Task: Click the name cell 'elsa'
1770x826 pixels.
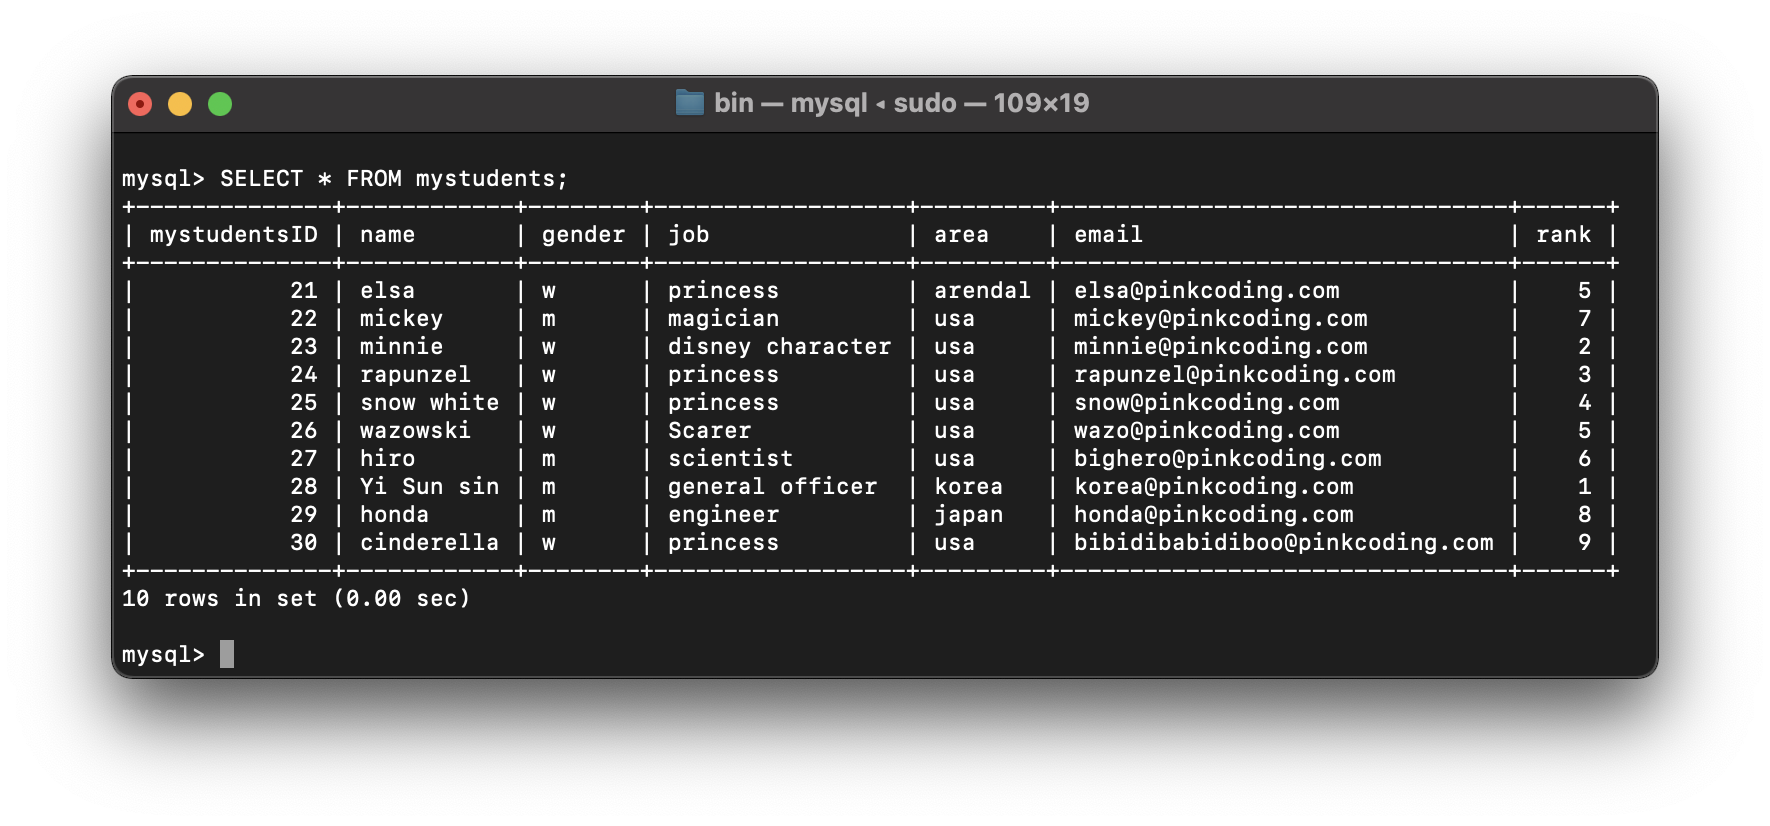Action: [x=387, y=291]
